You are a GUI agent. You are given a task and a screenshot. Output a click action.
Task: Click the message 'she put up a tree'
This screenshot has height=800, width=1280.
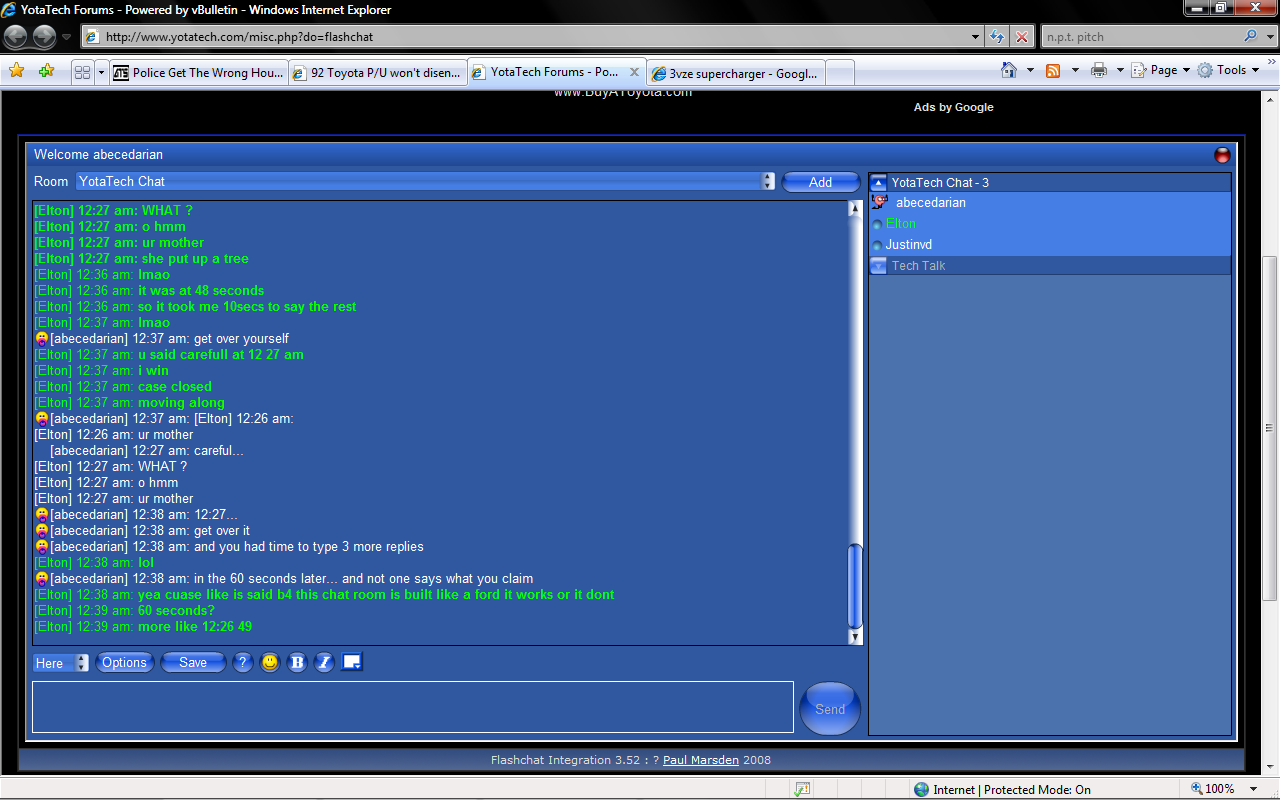pos(193,259)
